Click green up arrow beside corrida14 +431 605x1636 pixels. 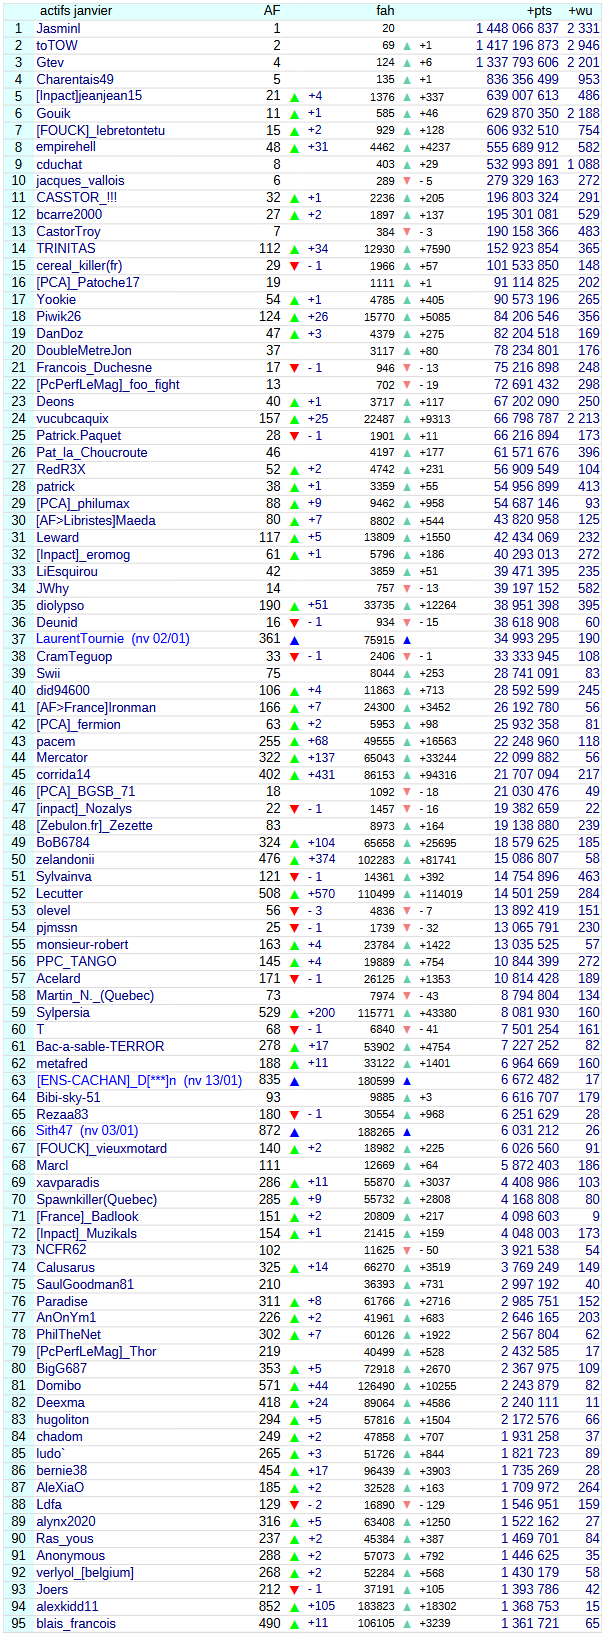click(x=294, y=776)
